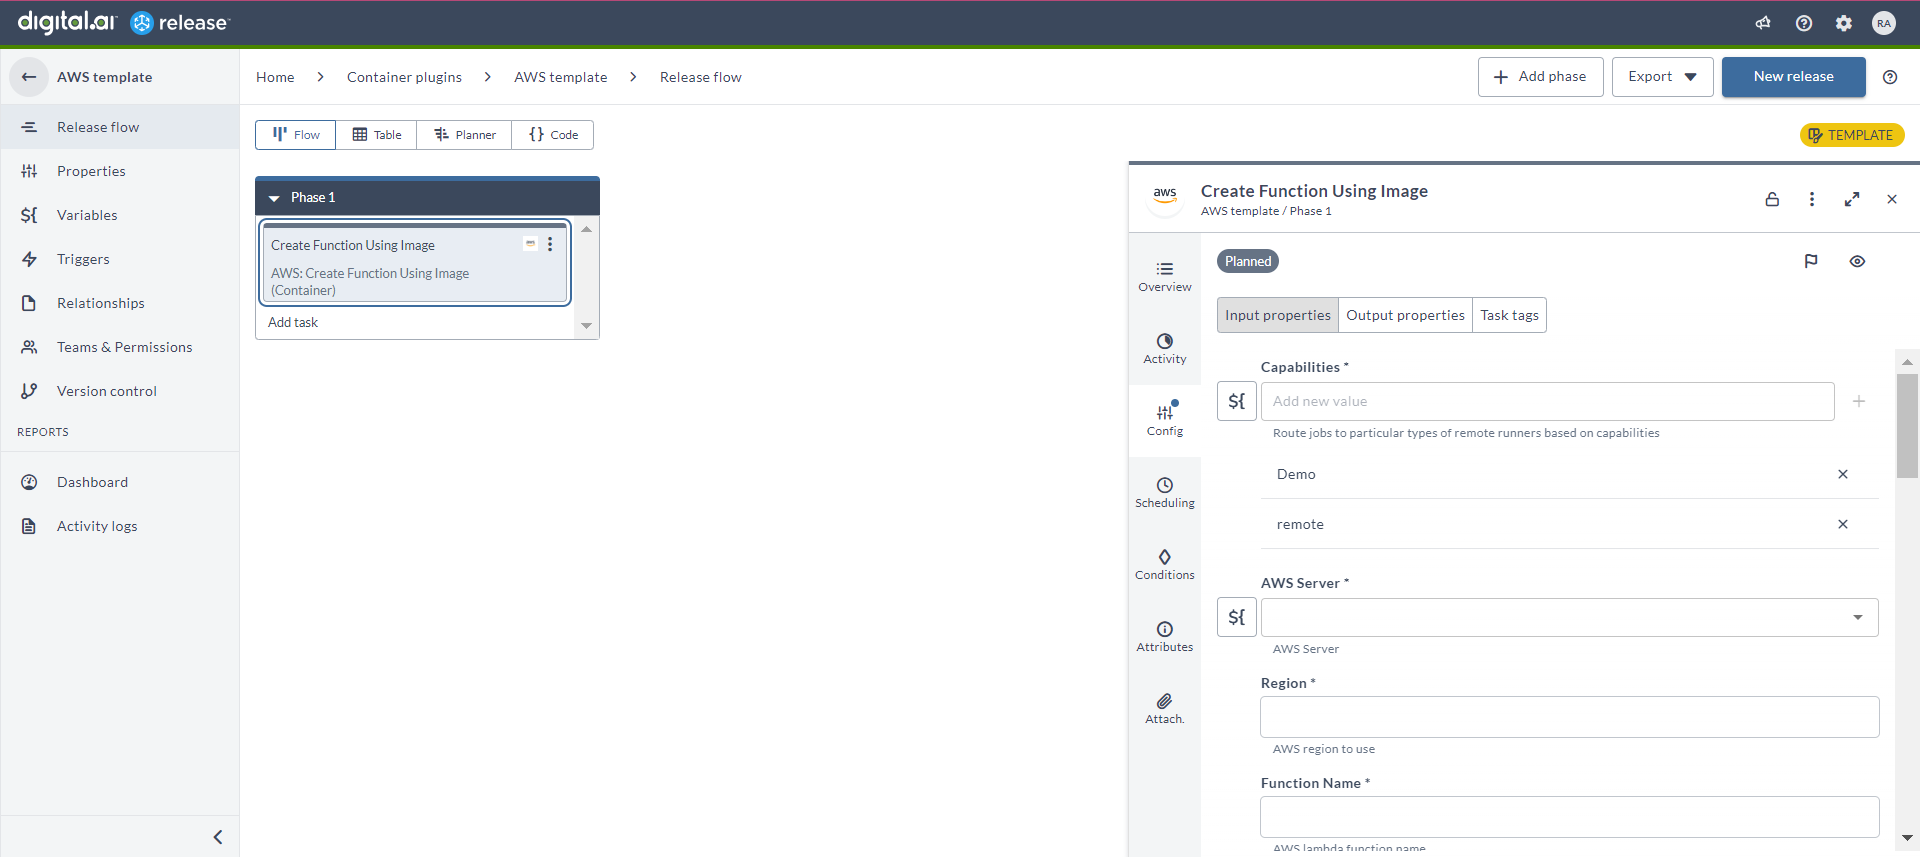Click the Planned status badge
The height and width of the screenshot is (857, 1920).
point(1248,261)
